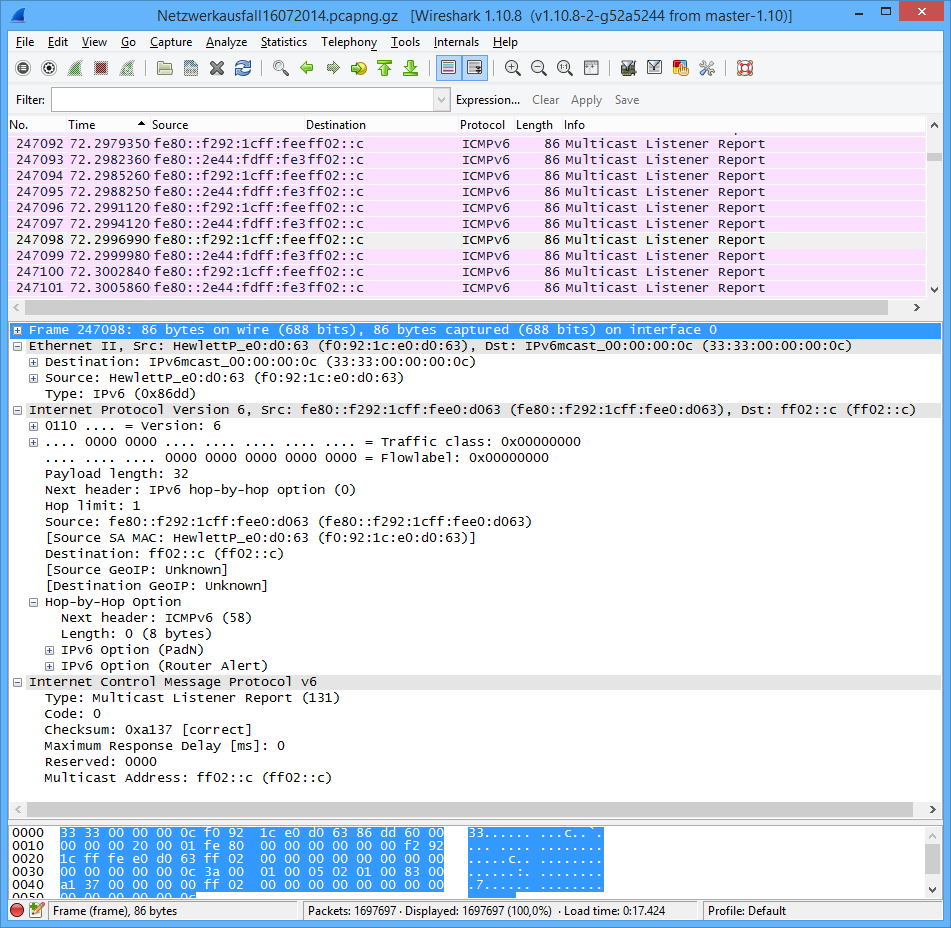Viewport: 951px width, 928px height.
Task: Click the Save filter button
Action: pyautogui.click(x=627, y=100)
